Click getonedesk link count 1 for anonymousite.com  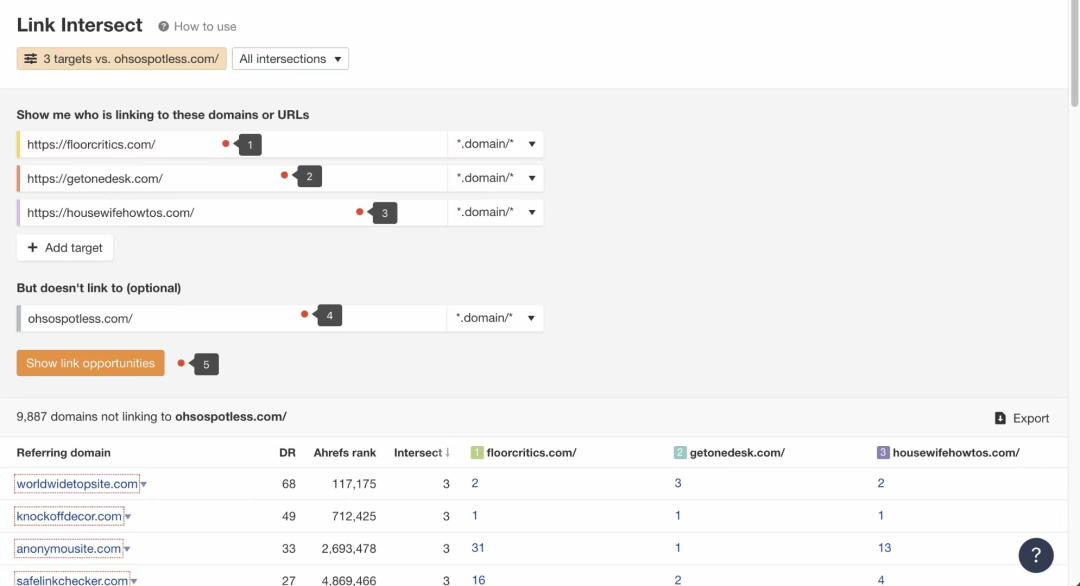(x=678, y=548)
